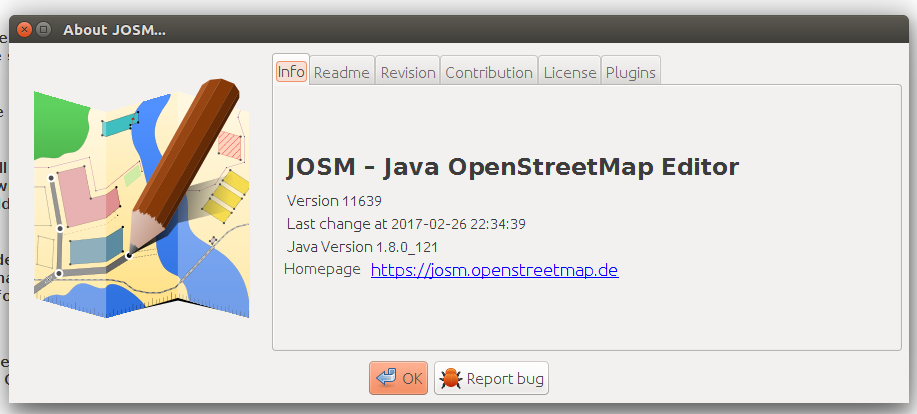This screenshot has width=917, height=414.
Task: Open the Readme tab
Action: pos(342,73)
